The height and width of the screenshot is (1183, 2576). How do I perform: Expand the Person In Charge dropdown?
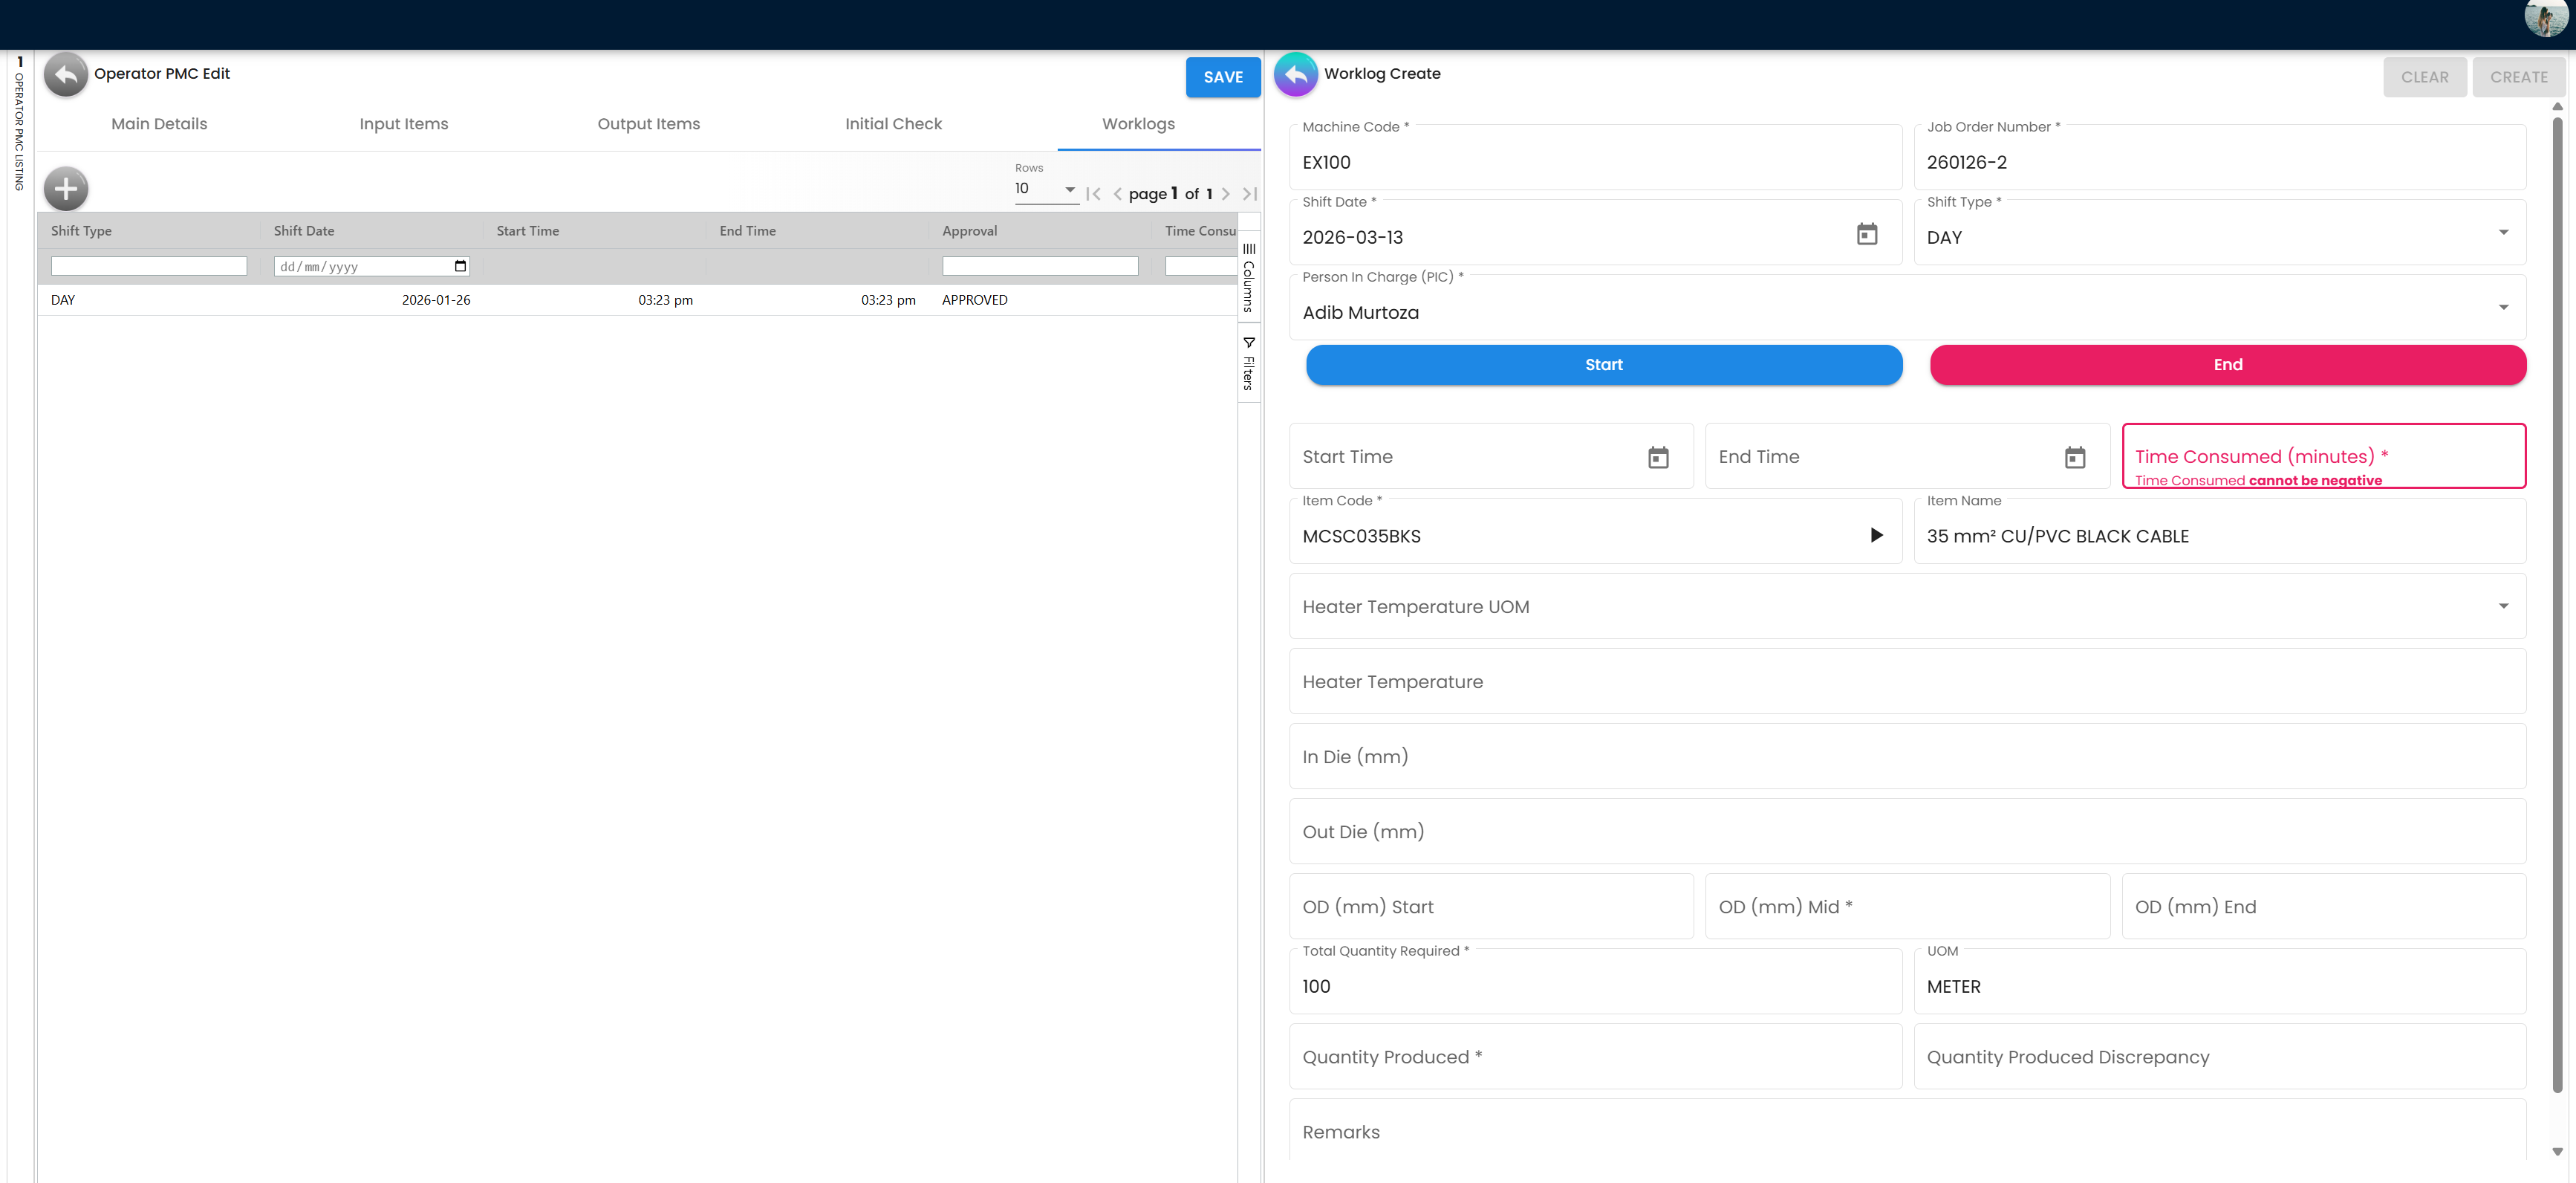(x=2504, y=307)
